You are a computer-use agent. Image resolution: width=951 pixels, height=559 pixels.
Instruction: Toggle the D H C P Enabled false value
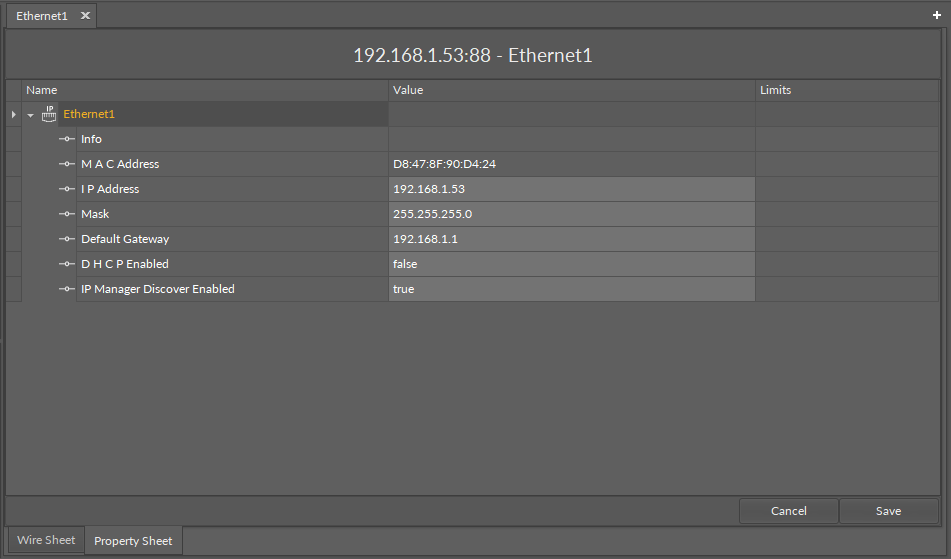click(571, 264)
